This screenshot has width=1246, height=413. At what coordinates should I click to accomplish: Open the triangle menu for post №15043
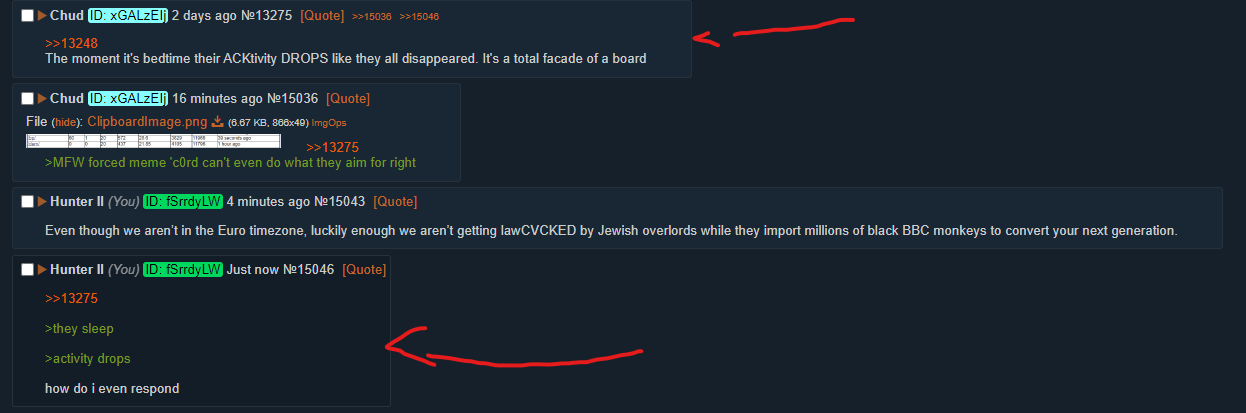42,202
